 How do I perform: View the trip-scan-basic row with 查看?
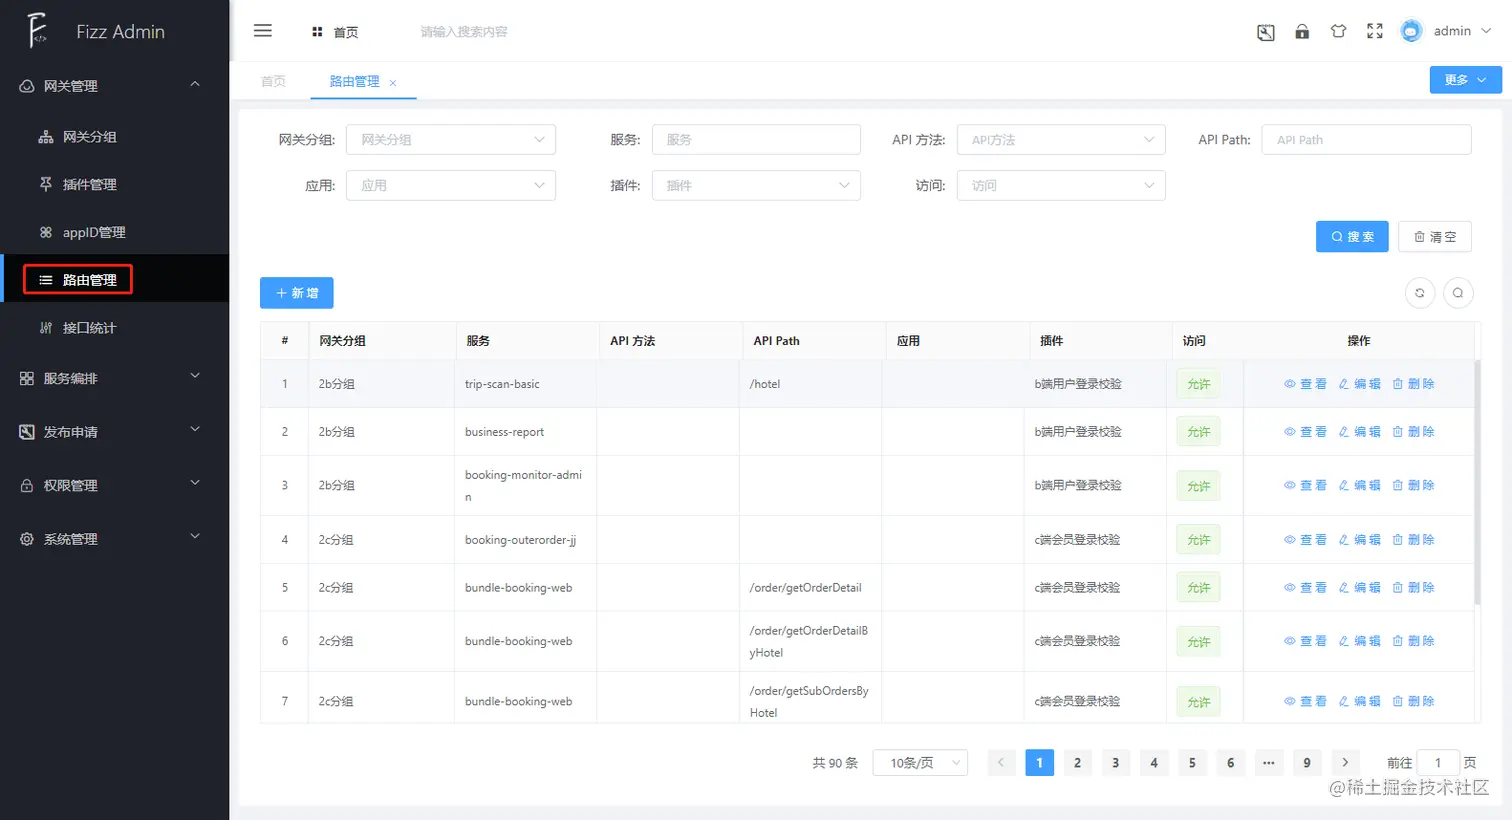click(x=1305, y=384)
